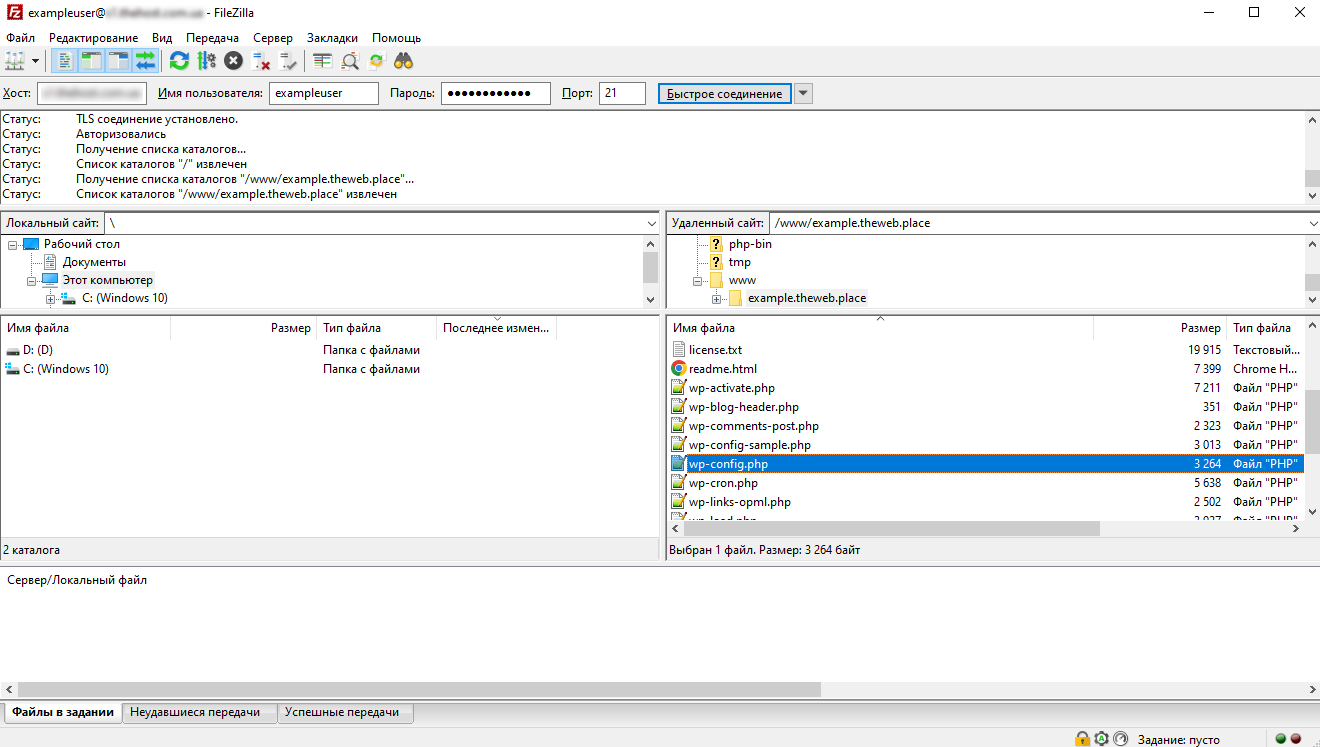This screenshot has height=747, width=1320.
Task: Select wp-config.php file
Action: 986,464
